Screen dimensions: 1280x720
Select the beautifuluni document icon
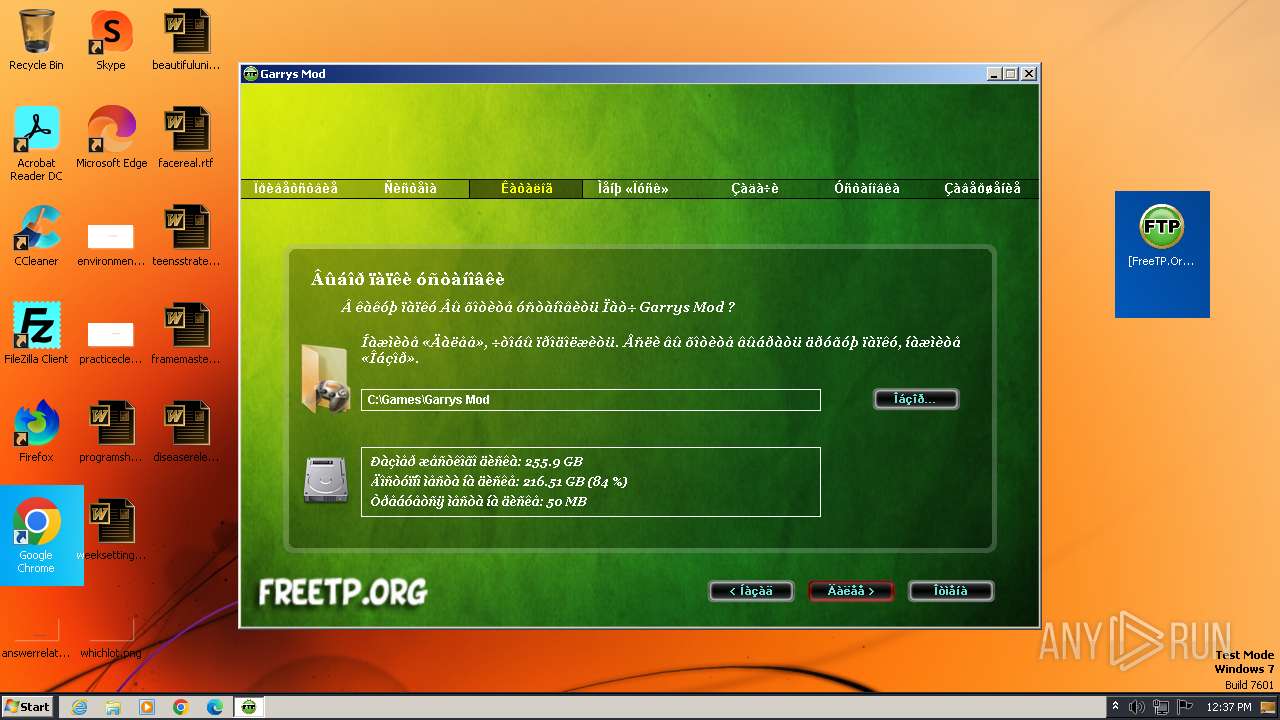click(x=186, y=40)
